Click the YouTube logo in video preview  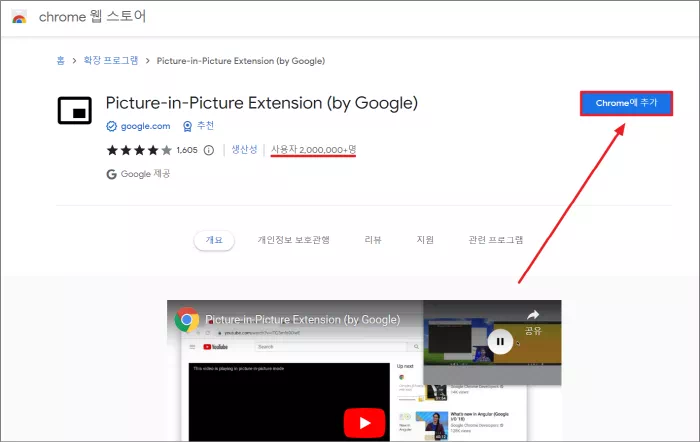click(x=216, y=347)
